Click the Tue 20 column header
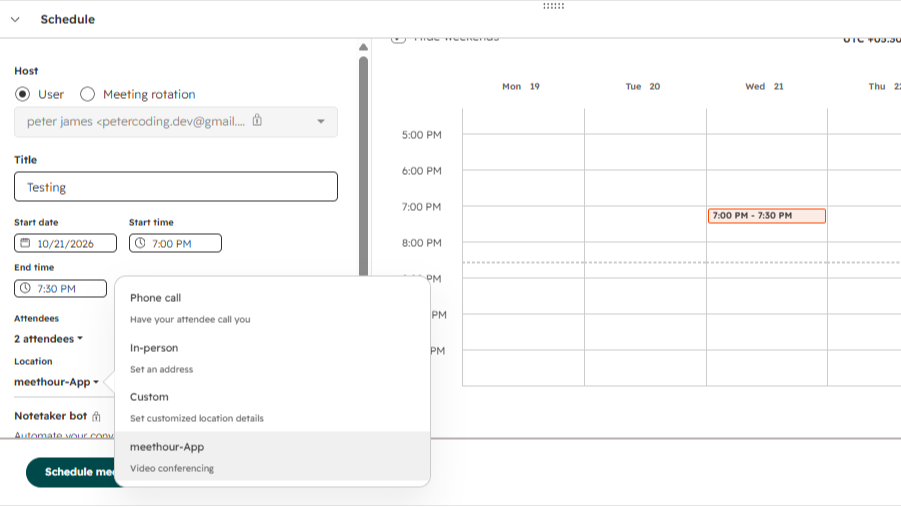The height and width of the screenshot is (507, 901). click(x=642, y=86)
